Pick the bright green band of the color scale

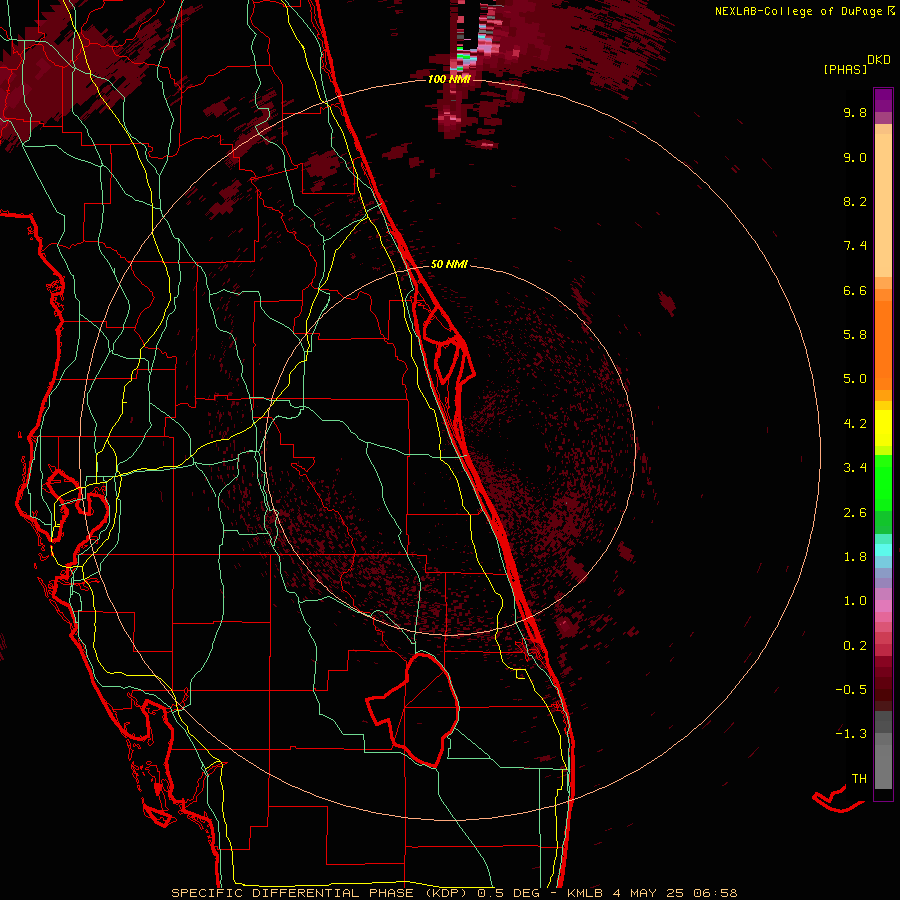click(883, 482)
